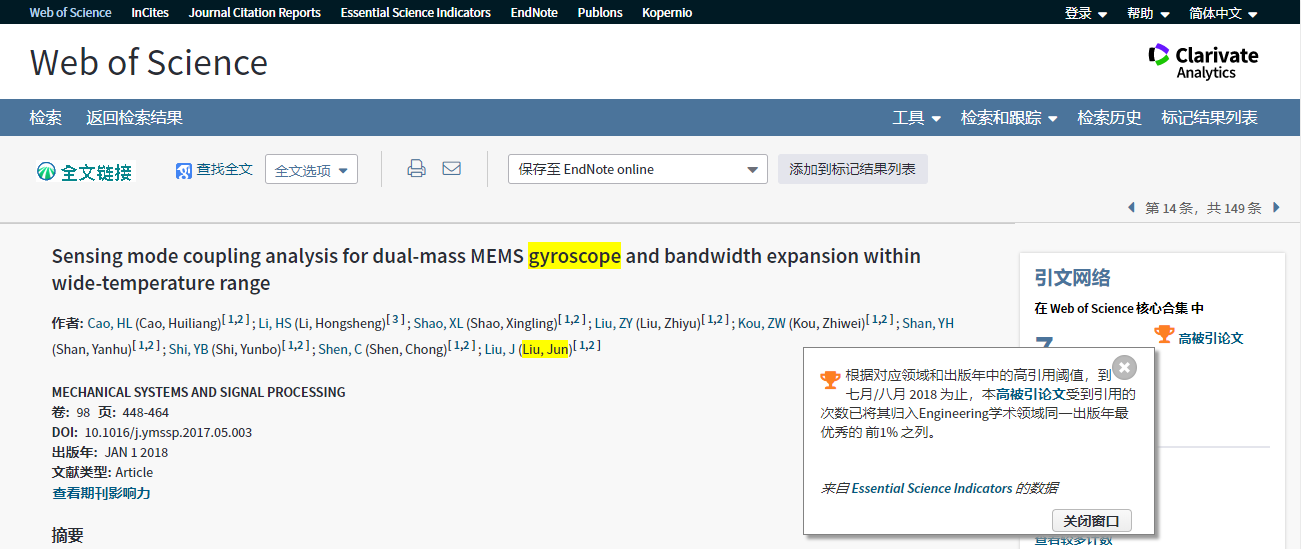Switch to Essential Science Indicators

click(415, 13)
